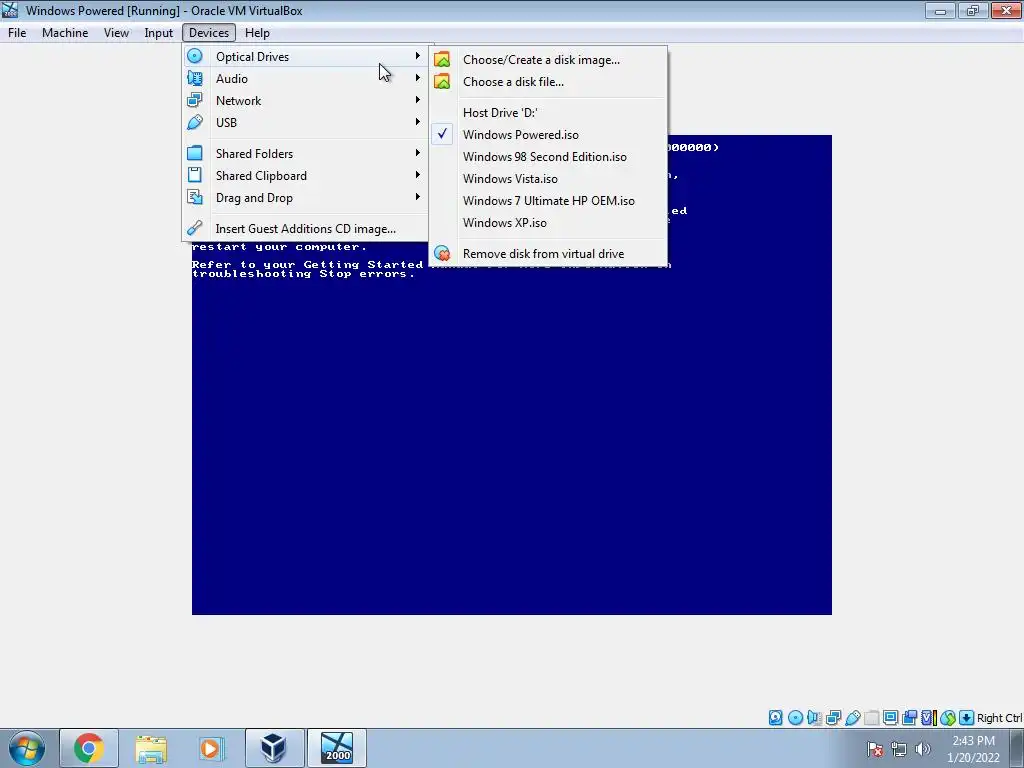Viewport: 1024px width, 768px height.
Task: Expand the USB submenu arrow
Action: click(417, 121)
